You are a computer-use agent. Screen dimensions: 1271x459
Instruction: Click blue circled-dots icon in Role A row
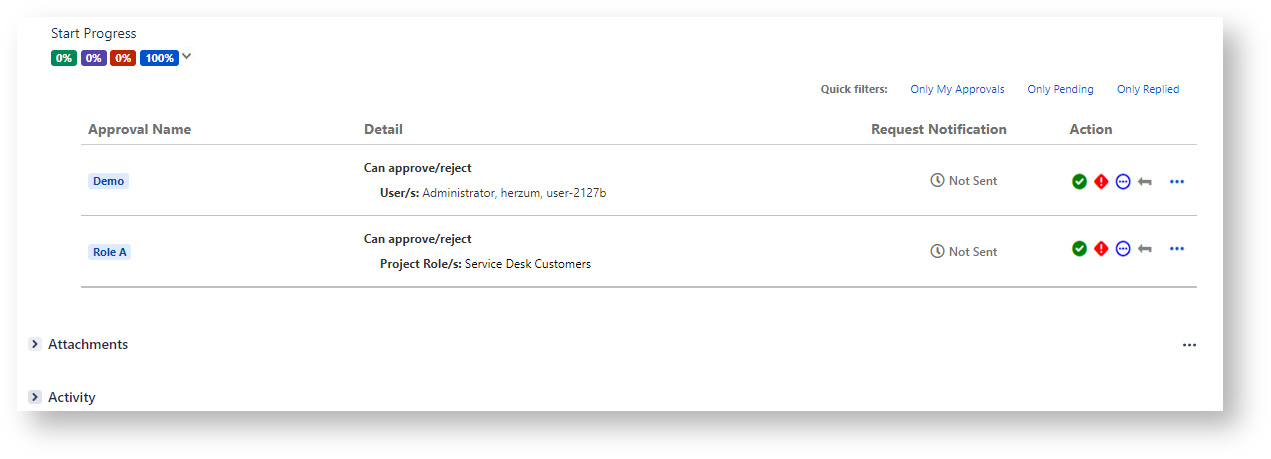coord(1123,249)
